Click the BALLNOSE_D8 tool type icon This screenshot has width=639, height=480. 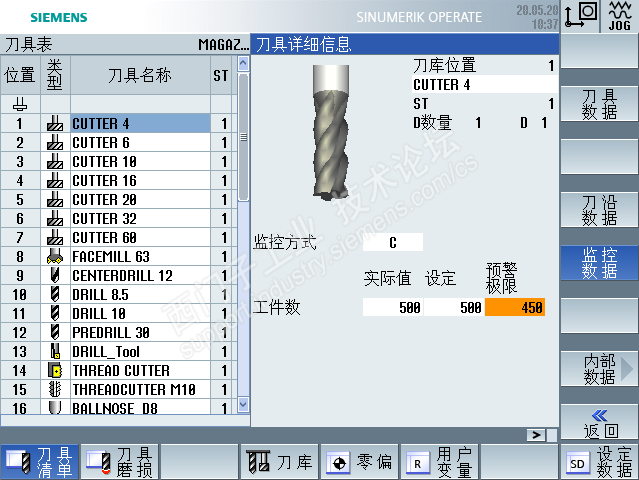click(x=55, y=407)
